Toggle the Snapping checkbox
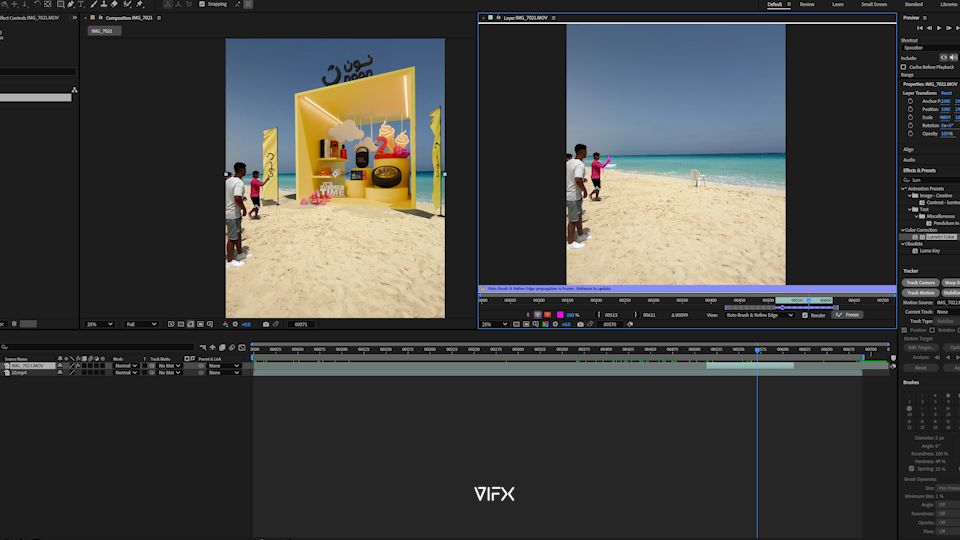Image resolution: width=960 pixels, height=540 pixels. click(202, 4)
